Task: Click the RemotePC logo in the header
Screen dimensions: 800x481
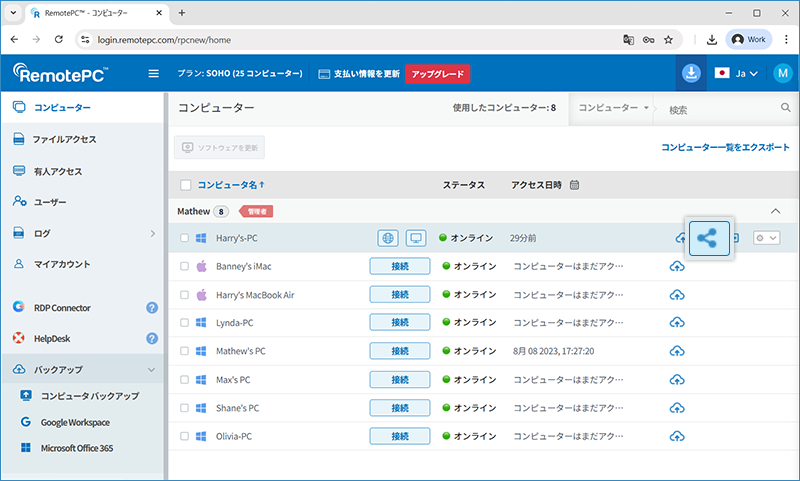Action: point(60,73)
